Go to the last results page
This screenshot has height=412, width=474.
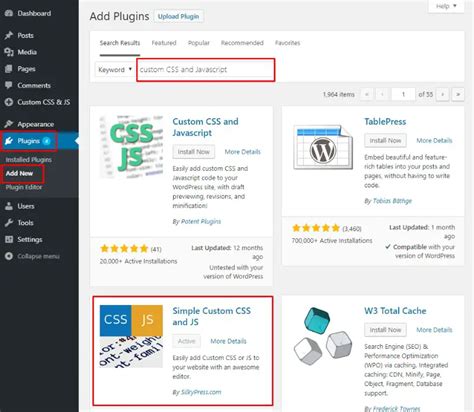click(458, 94)
